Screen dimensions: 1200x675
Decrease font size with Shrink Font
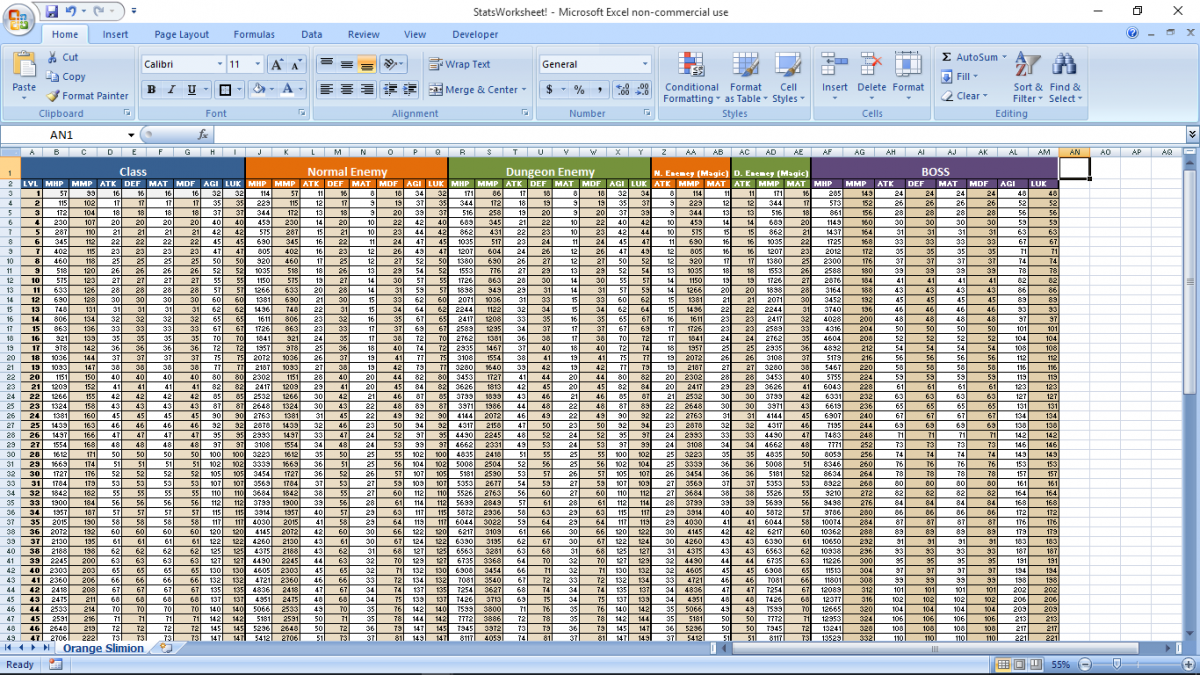coord(298,64)
